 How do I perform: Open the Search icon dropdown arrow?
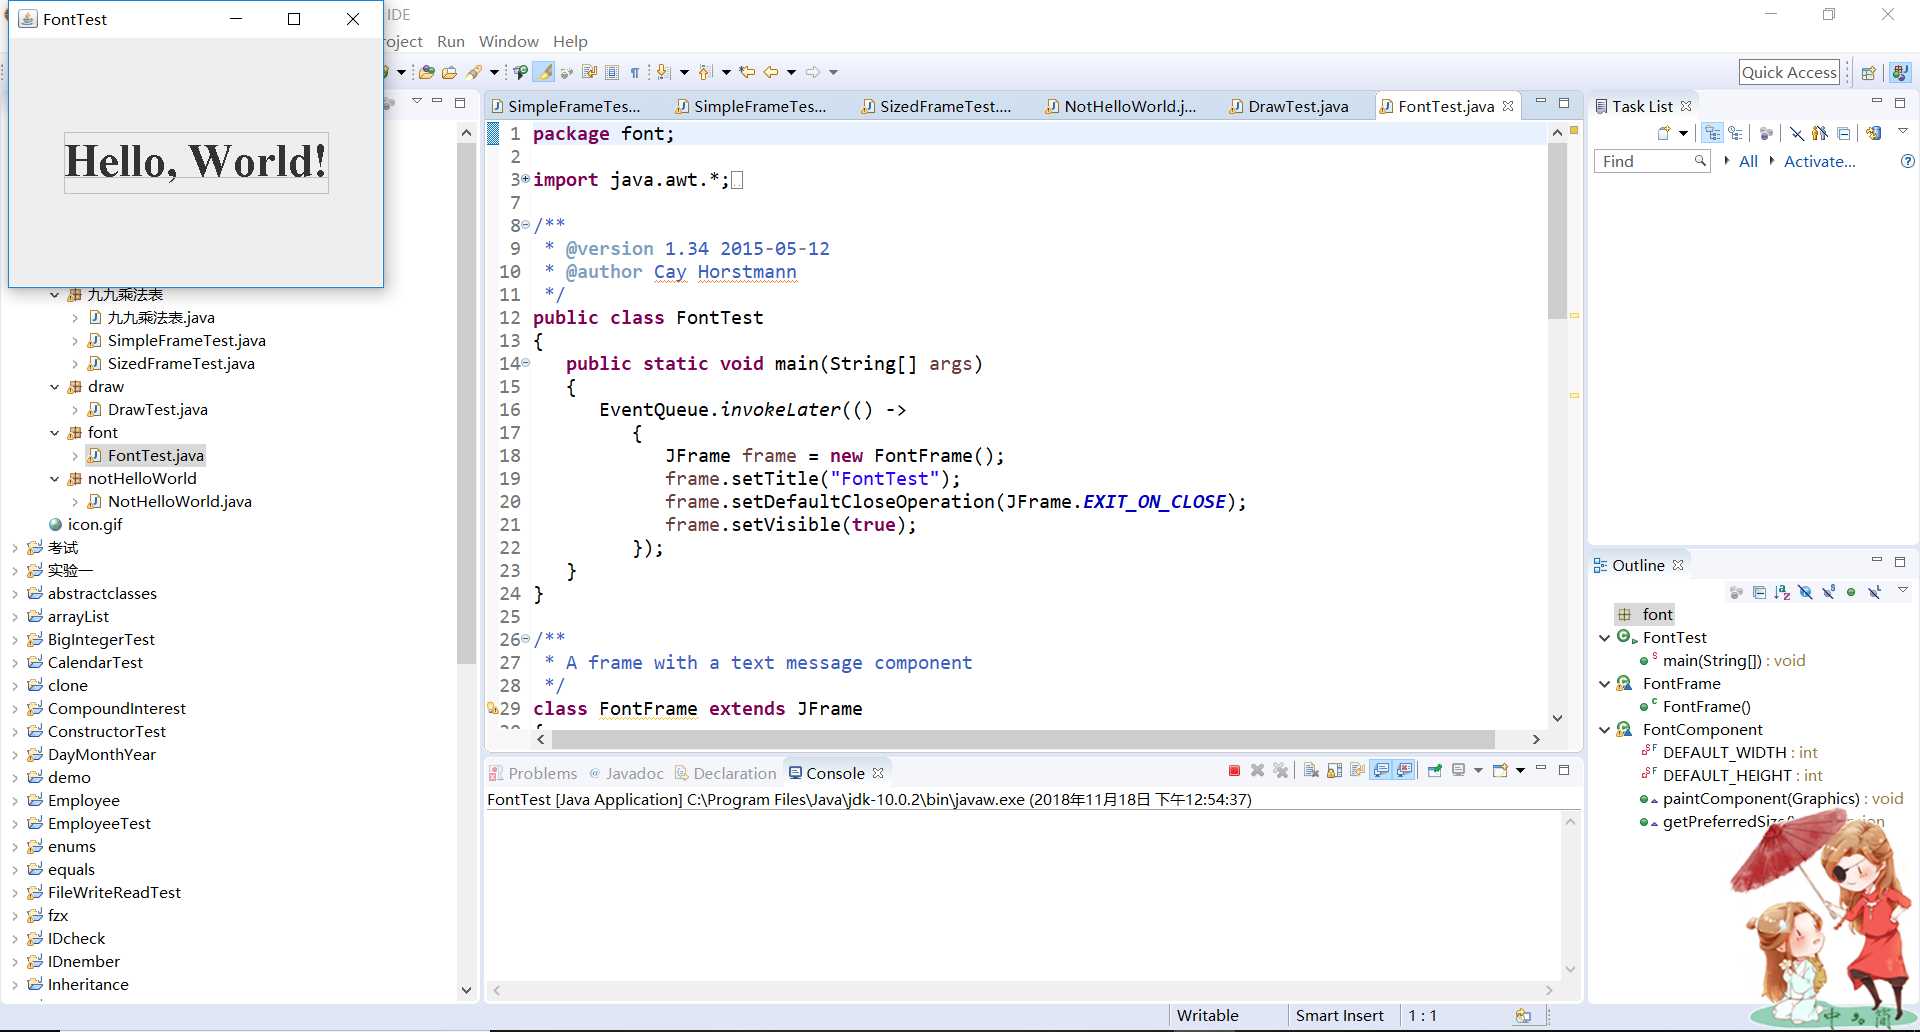(494, 72)
